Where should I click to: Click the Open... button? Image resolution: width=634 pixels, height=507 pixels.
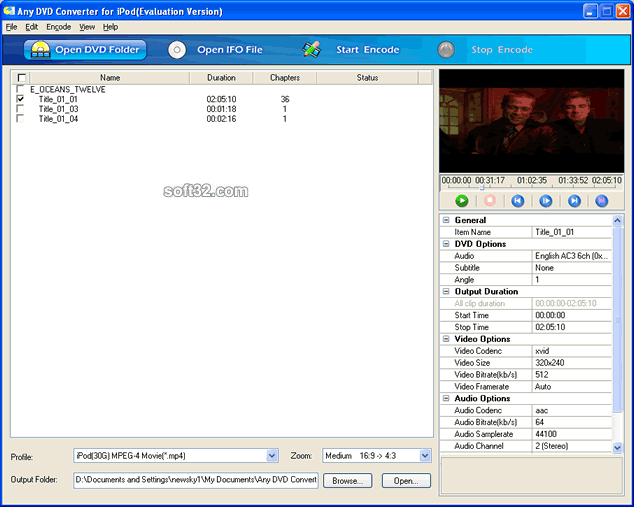click(406, 480)
